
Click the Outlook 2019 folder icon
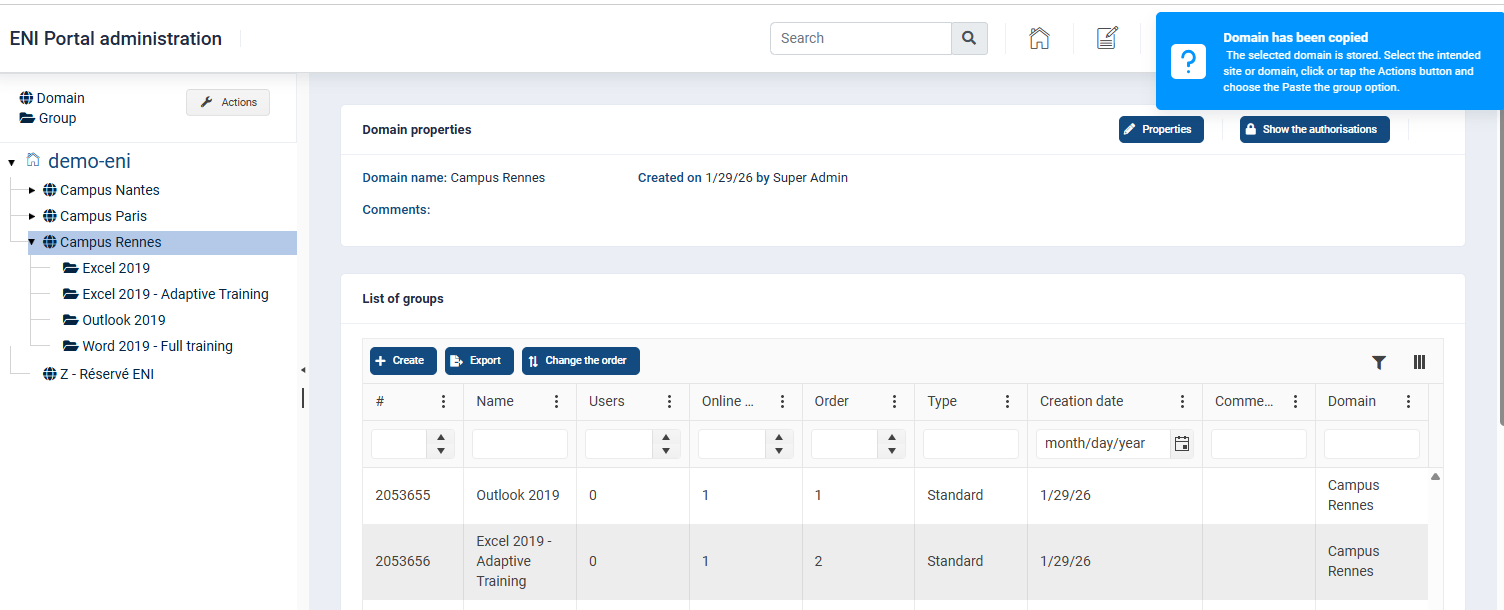[x=70, y=320]
